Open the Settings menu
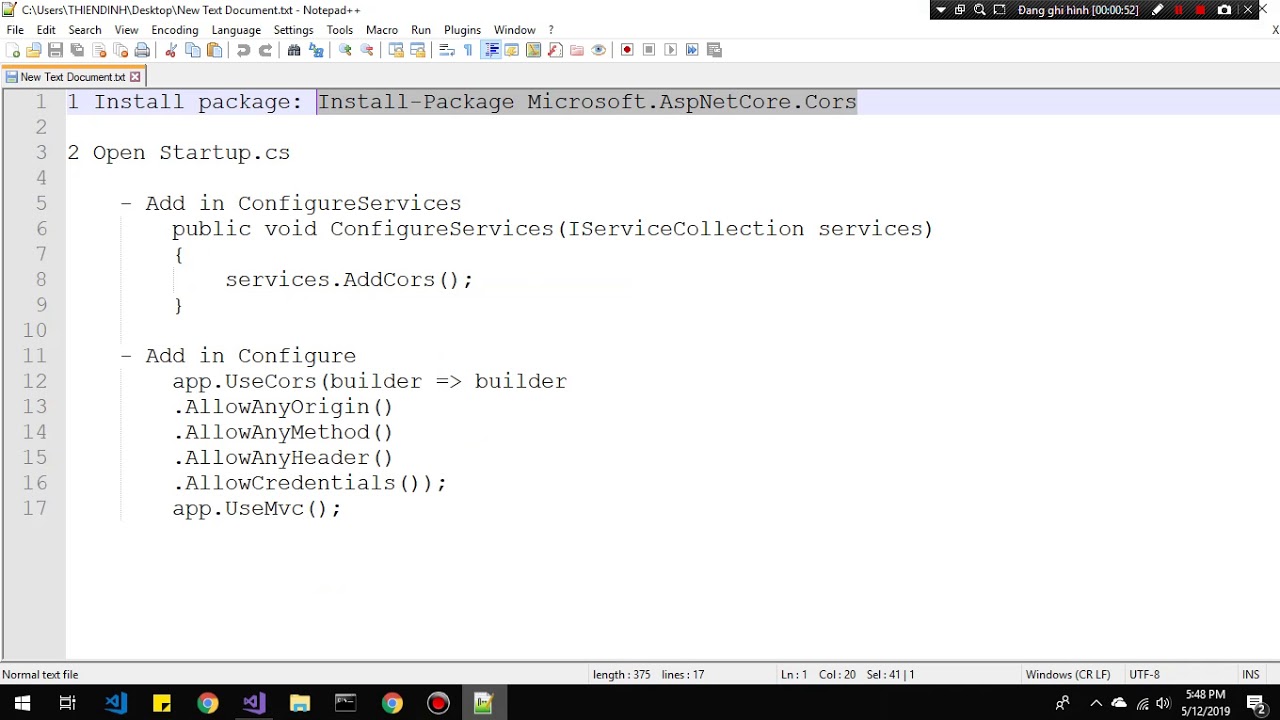Screen dimensions: 1280x720 (293, 30)
